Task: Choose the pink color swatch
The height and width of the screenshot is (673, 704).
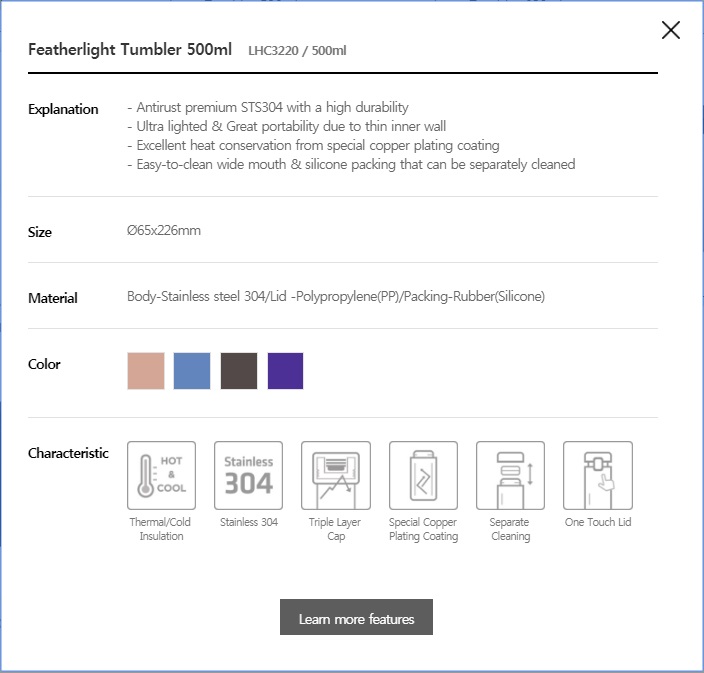Action: click(x=146, y=371)
